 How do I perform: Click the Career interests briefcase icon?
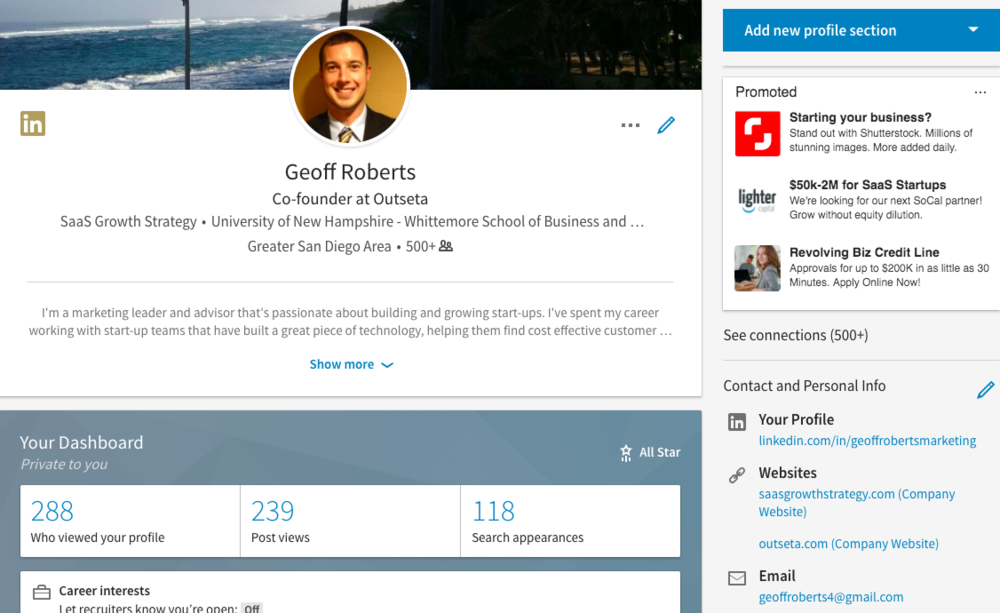point(41,592)
